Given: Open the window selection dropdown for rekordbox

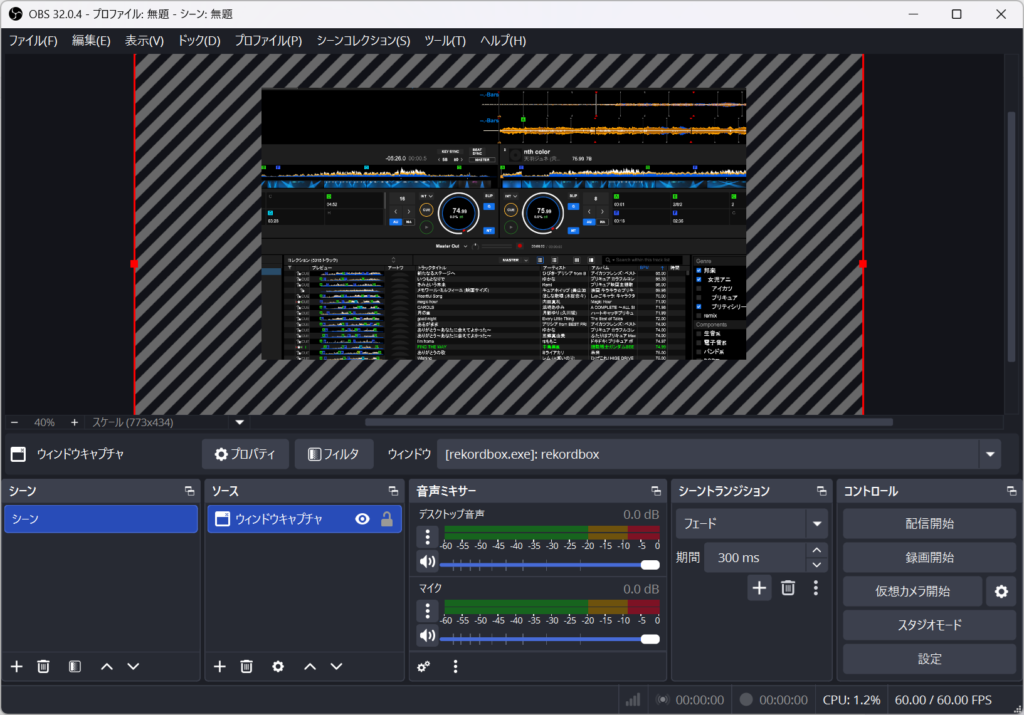Looking at the screenshot, I should pos(990,454).
